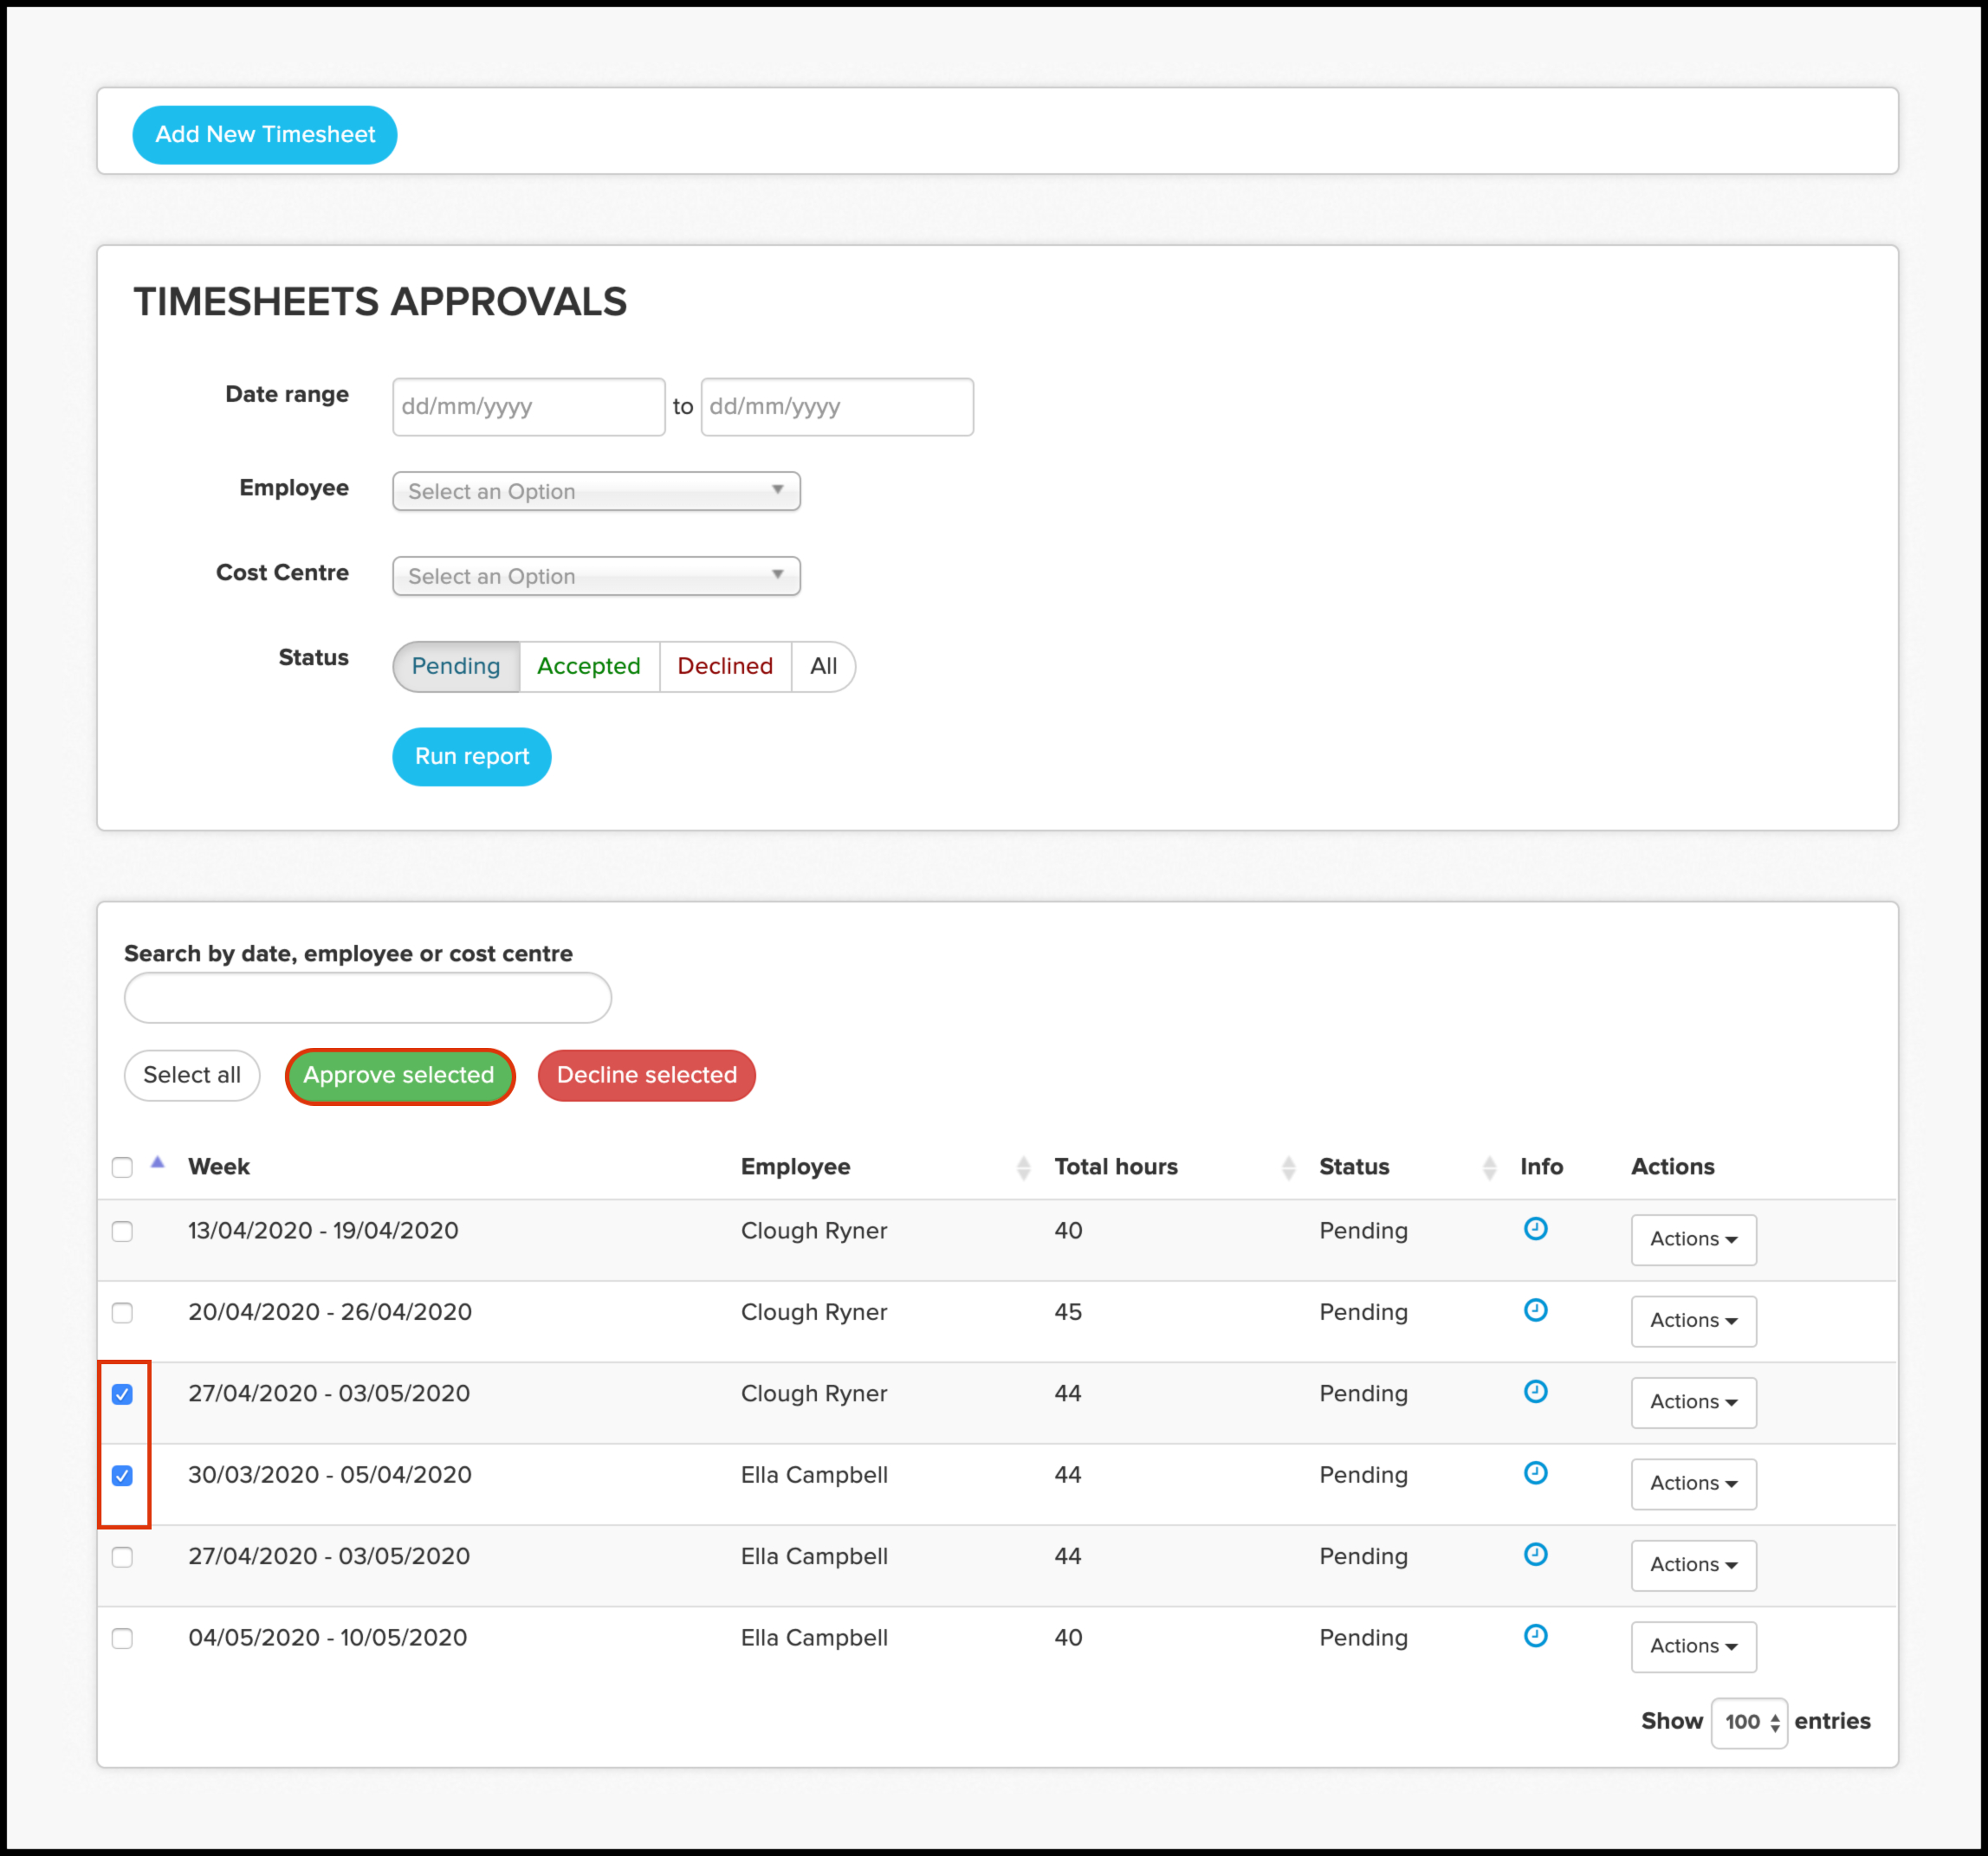Open the Employee filter dropdown
Image resolution: width=1988 pixels, height=1856 pixels.
point(596,491)
